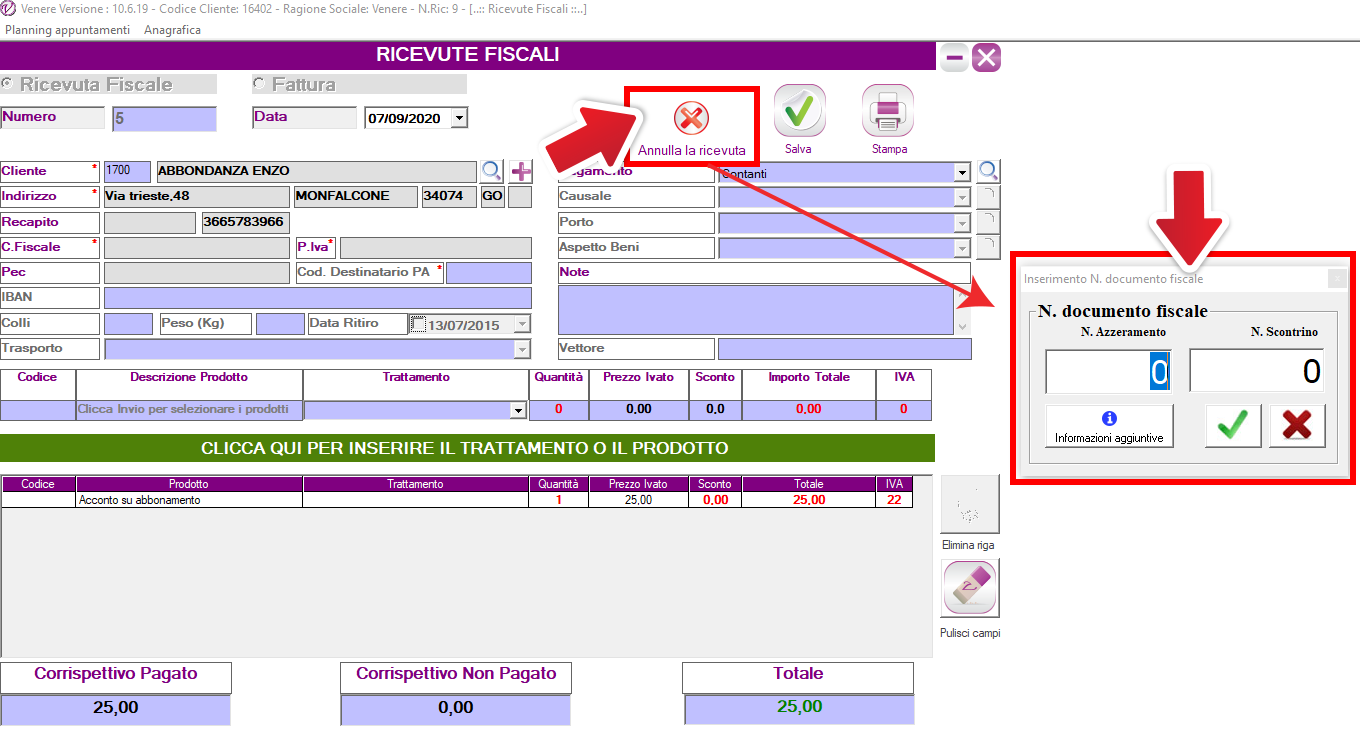The width and height of the screenshot is (1360, 740).
Task: Click the Corrispettivo Non Pagato value 0,00
Action: pyautogui.click(x=456, y=709)
